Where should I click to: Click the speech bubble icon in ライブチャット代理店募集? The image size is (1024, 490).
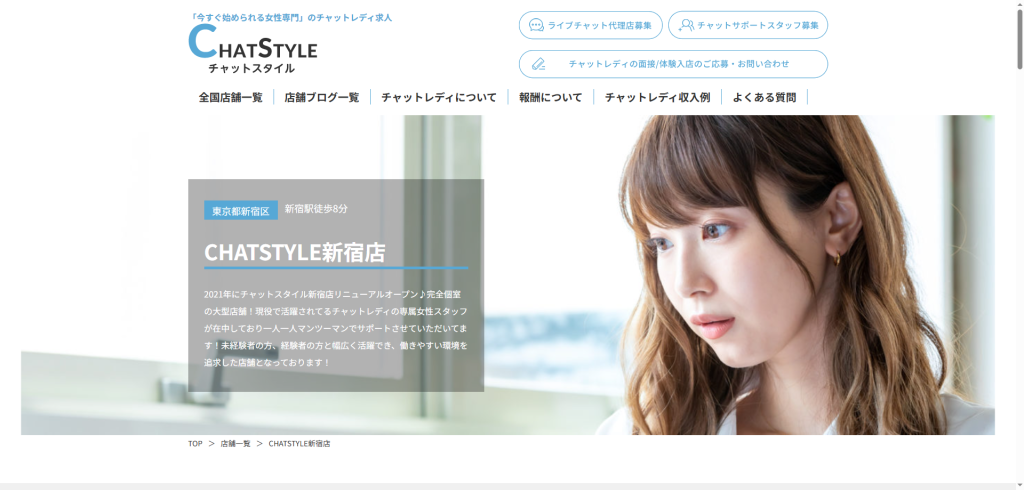pyautogui.click(x=536, y=25)
